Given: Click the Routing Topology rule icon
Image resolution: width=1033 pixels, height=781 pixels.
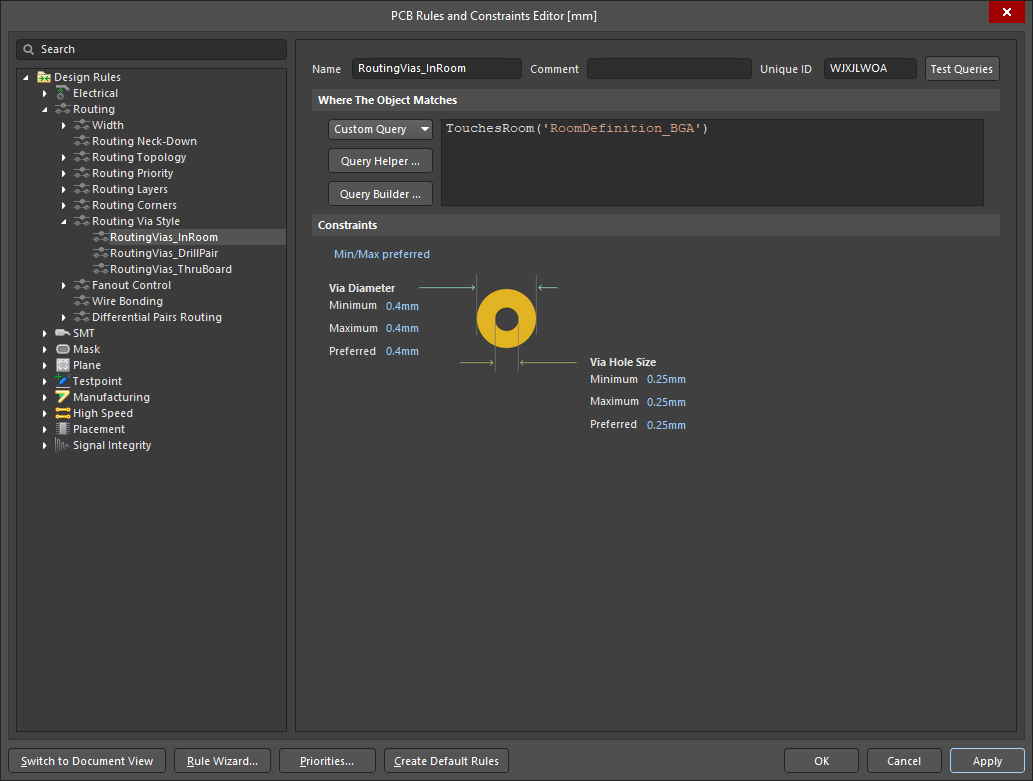Looking at the screenshot, I should coord(82,157).
